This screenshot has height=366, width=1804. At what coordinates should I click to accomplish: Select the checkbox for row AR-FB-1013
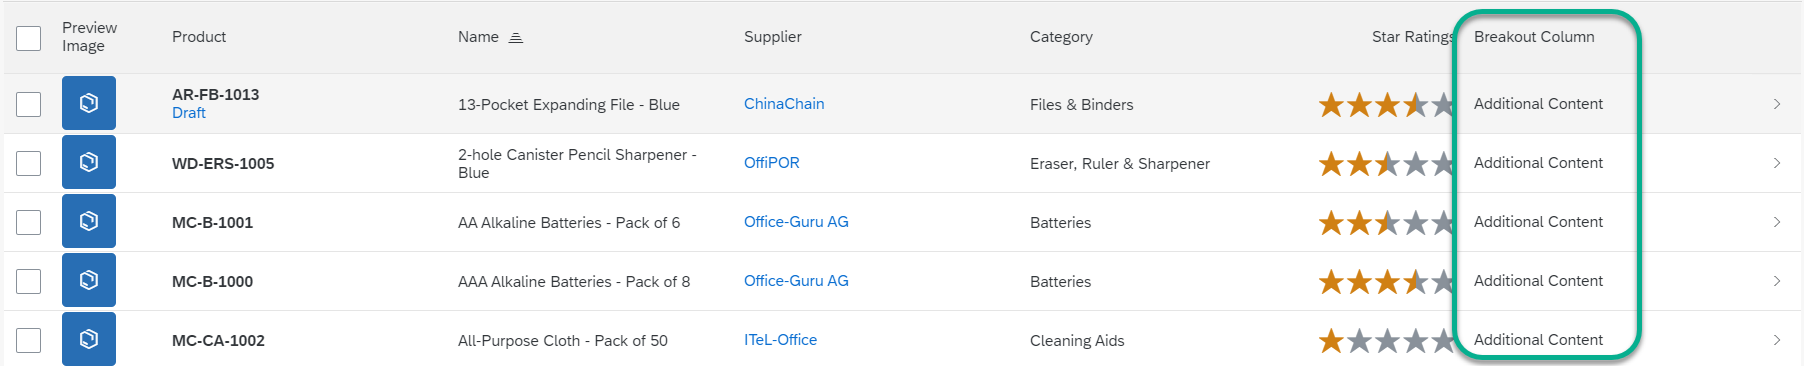[29, 104]
